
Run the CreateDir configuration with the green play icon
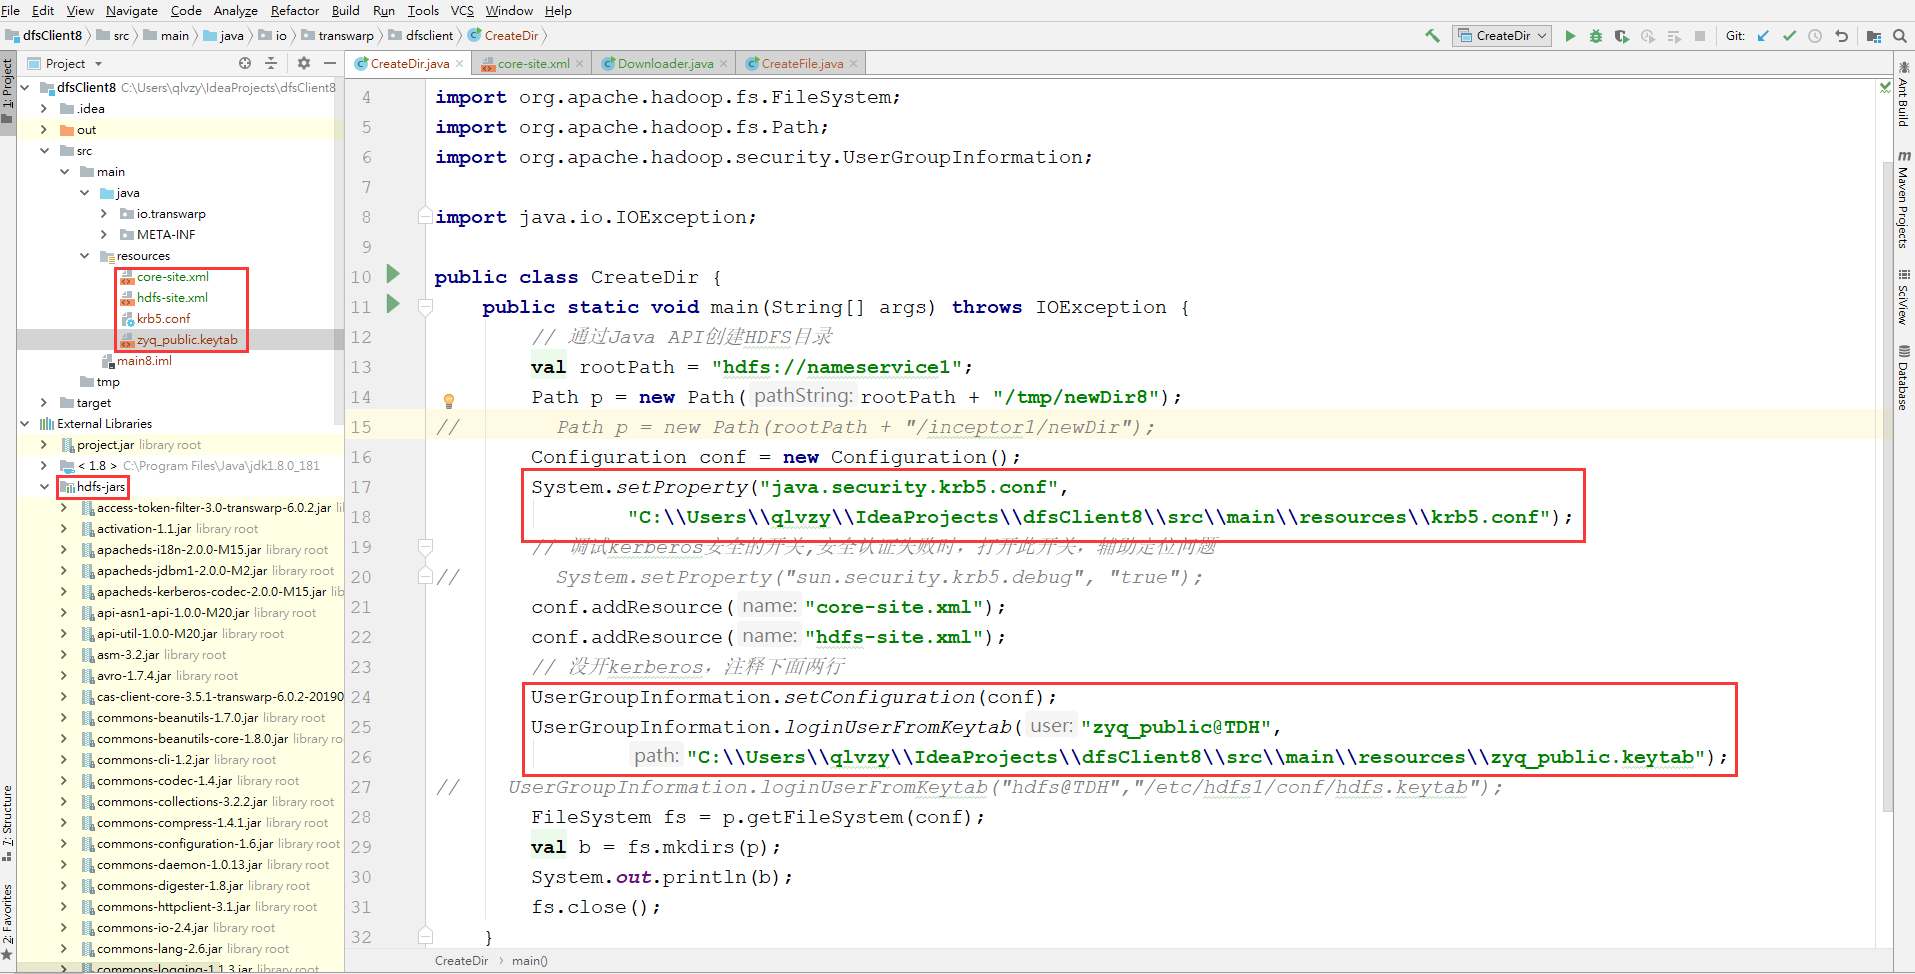point(1570,36)
